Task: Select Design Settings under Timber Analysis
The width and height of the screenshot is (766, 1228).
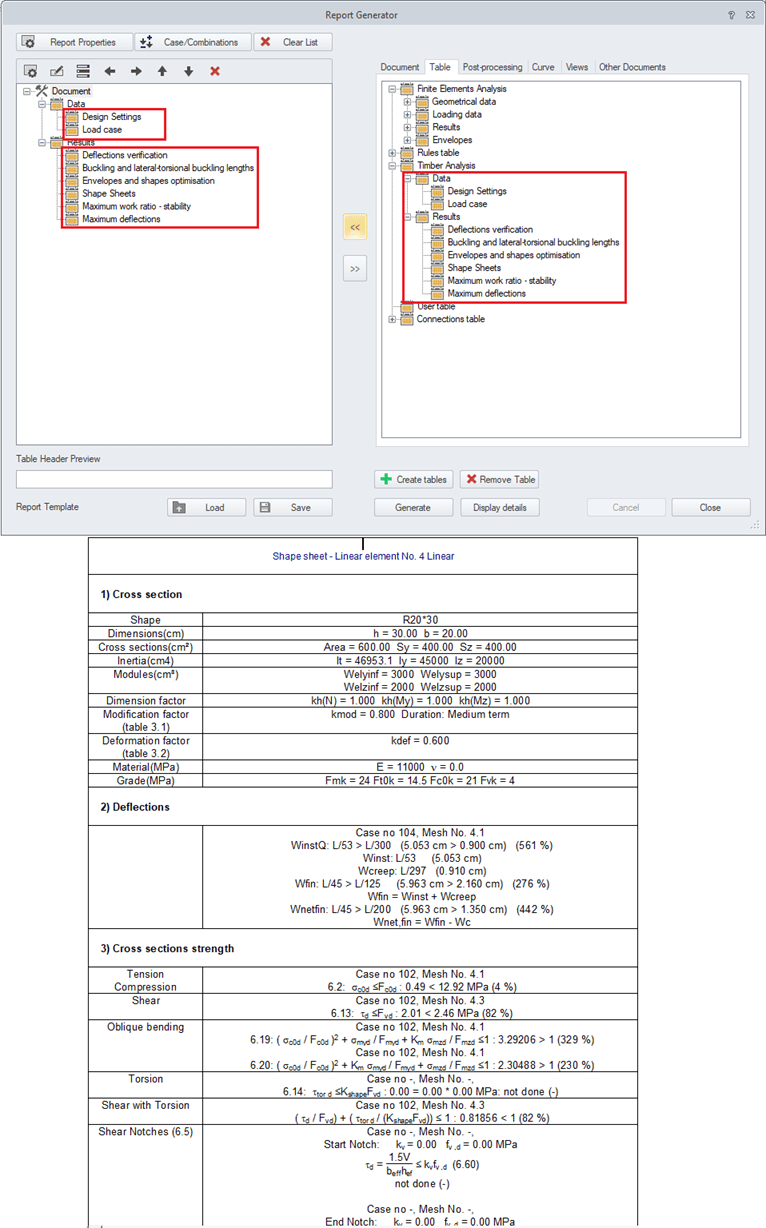Action: [x=477, y=191]
